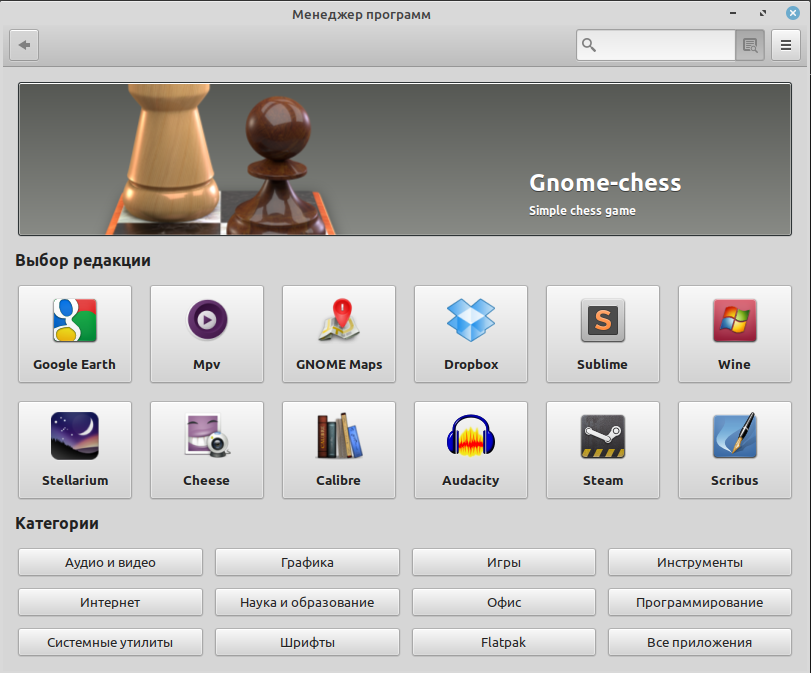This screenshot has width=811, height=673.
Task: Click the Audacity headphones icon
Action: click(x=471, y=437)
